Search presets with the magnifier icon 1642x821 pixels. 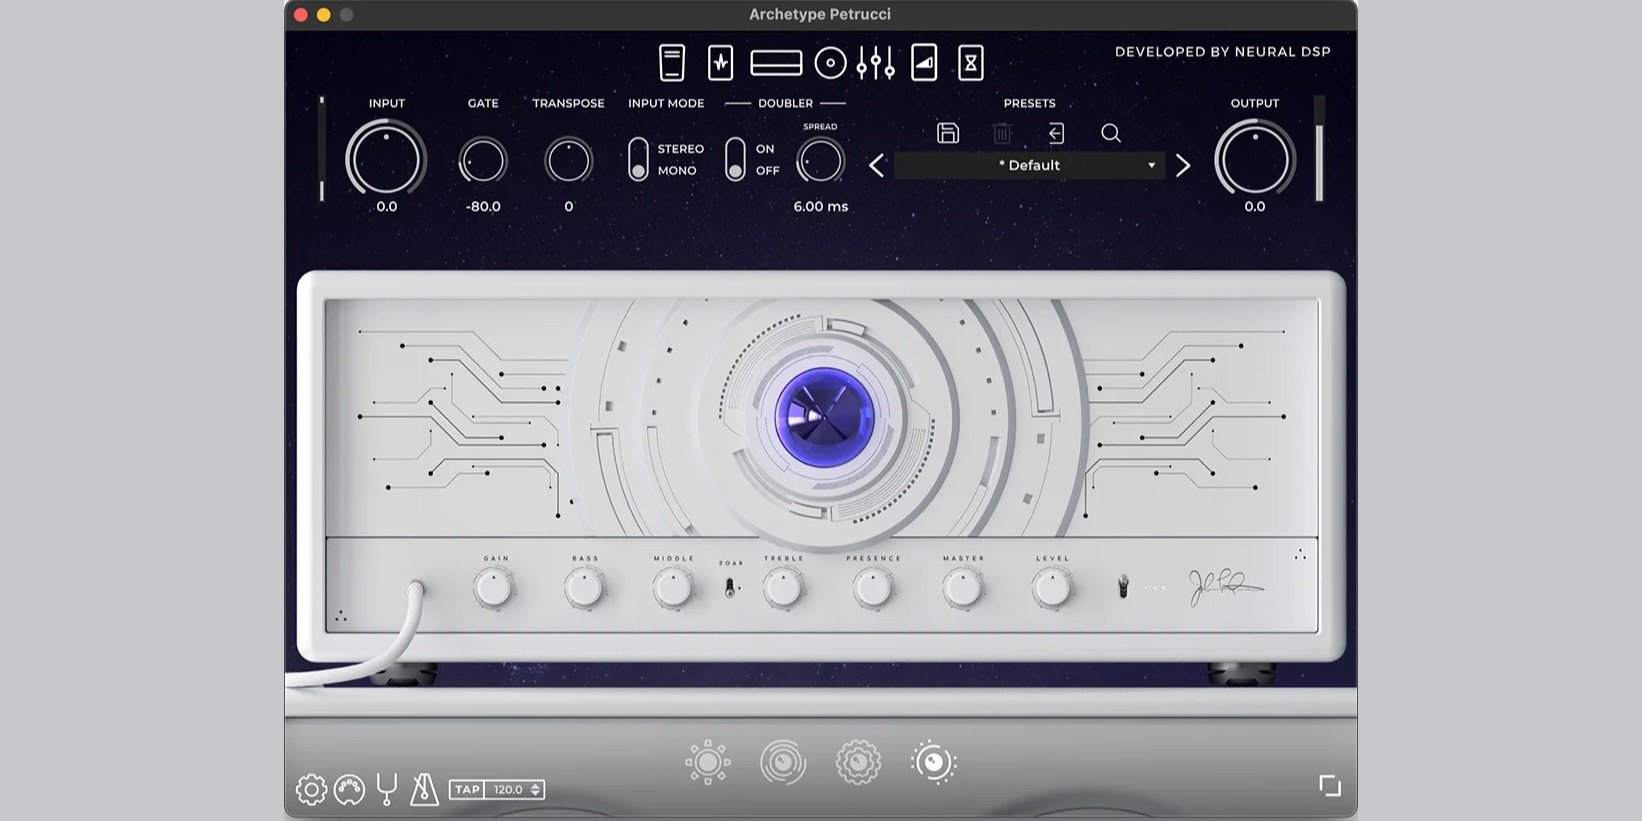click(x=1110, y=133)
